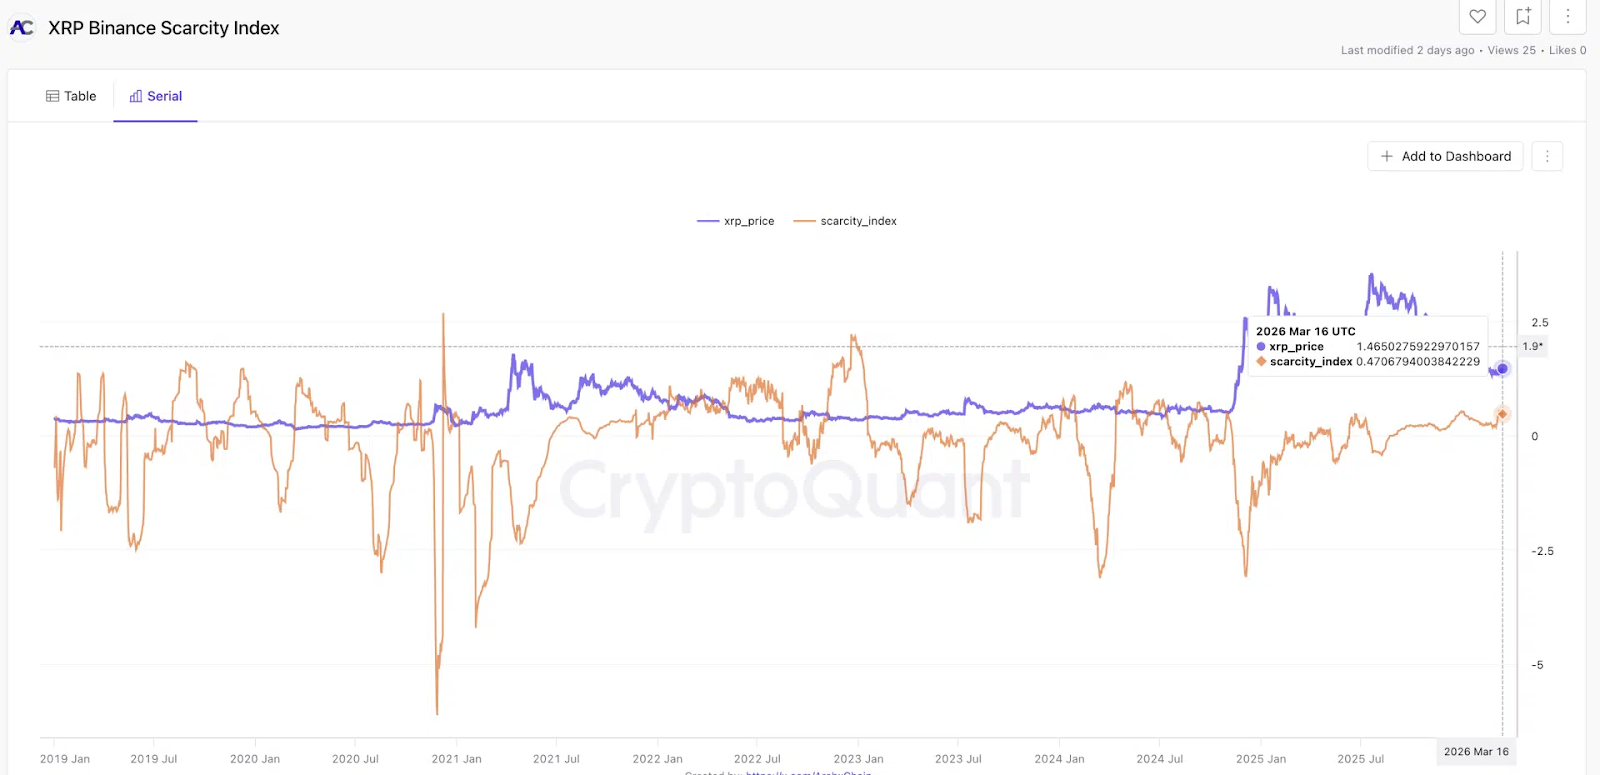
Task: Click the AC logo icon
Action: click(x=21, y=28)
